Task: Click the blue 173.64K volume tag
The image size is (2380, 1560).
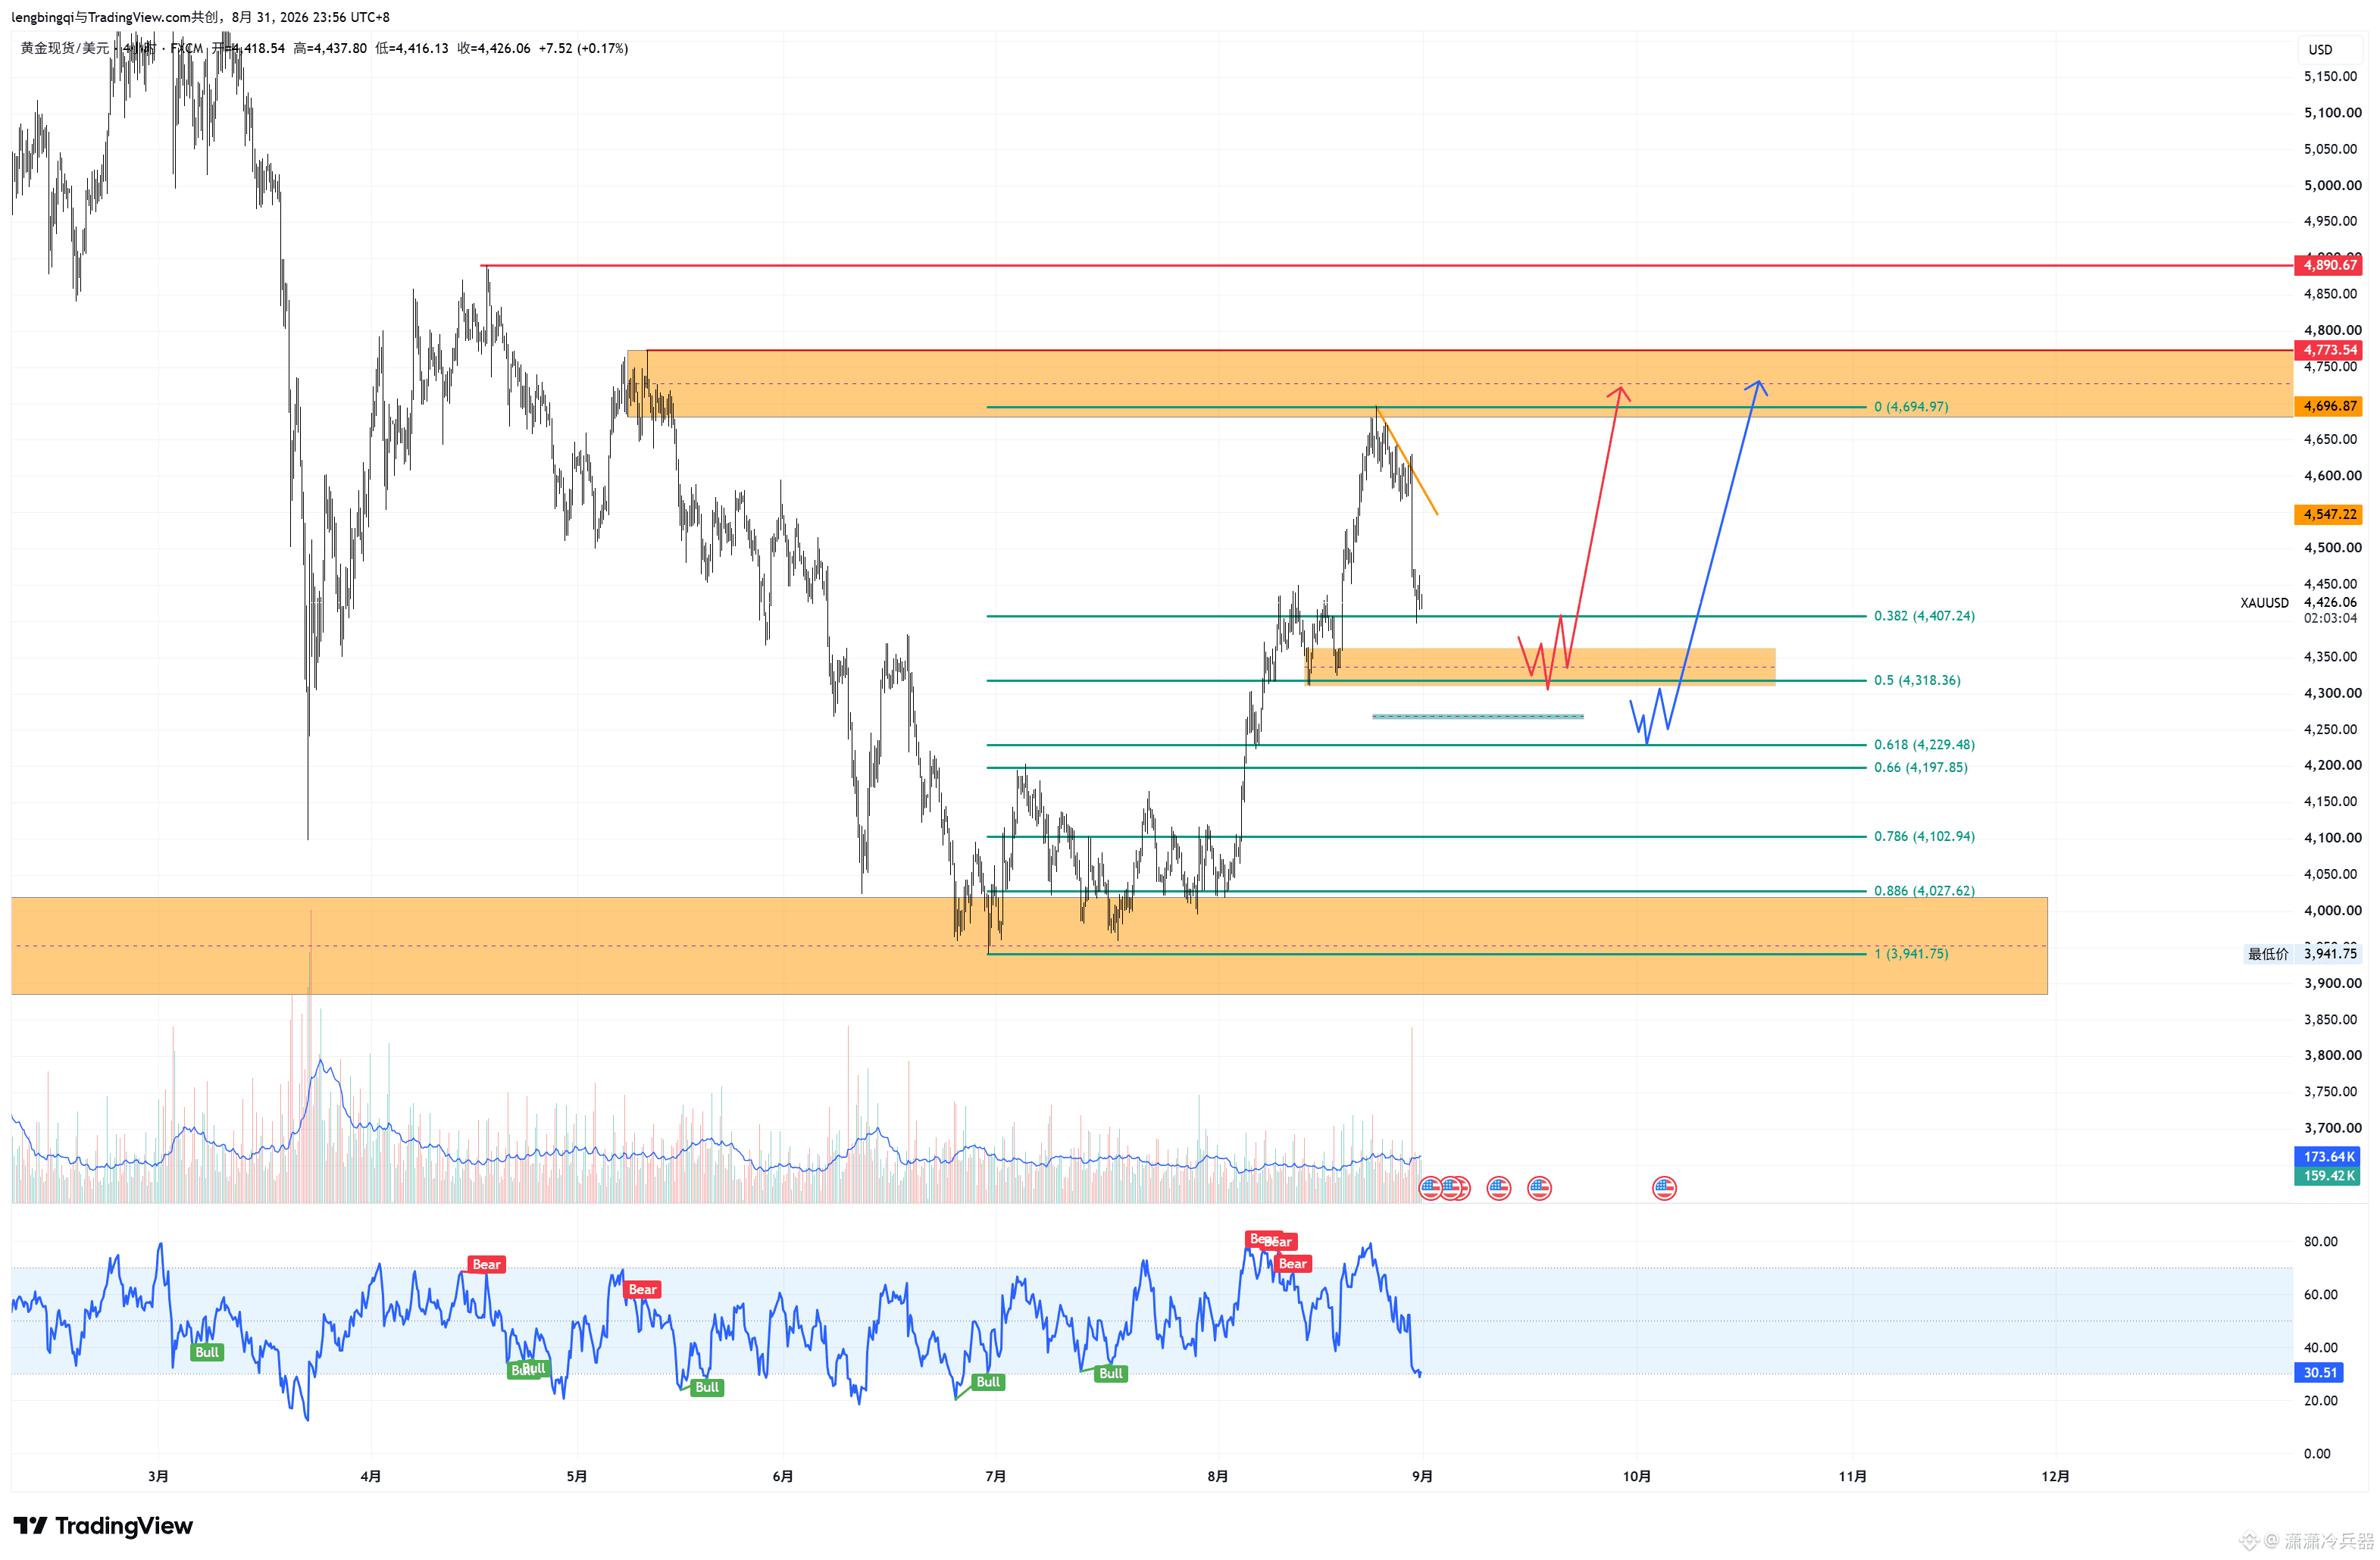Action: [x=2328, y=1157]
